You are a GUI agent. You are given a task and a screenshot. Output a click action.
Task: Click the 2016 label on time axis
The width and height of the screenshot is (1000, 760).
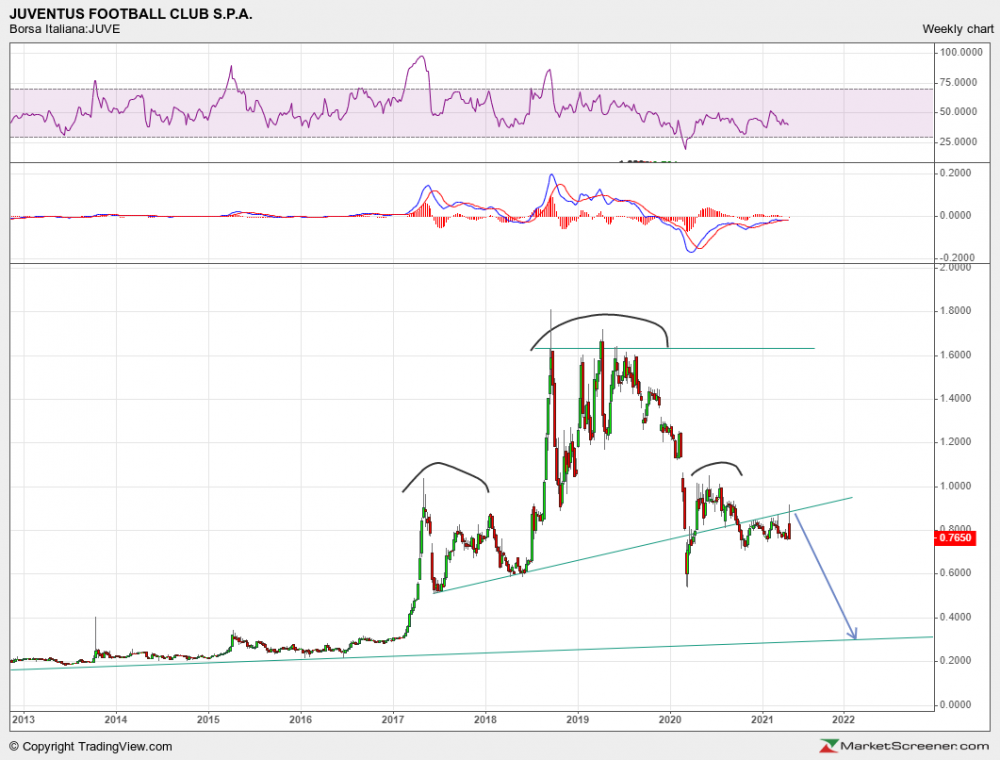(300, 720)
